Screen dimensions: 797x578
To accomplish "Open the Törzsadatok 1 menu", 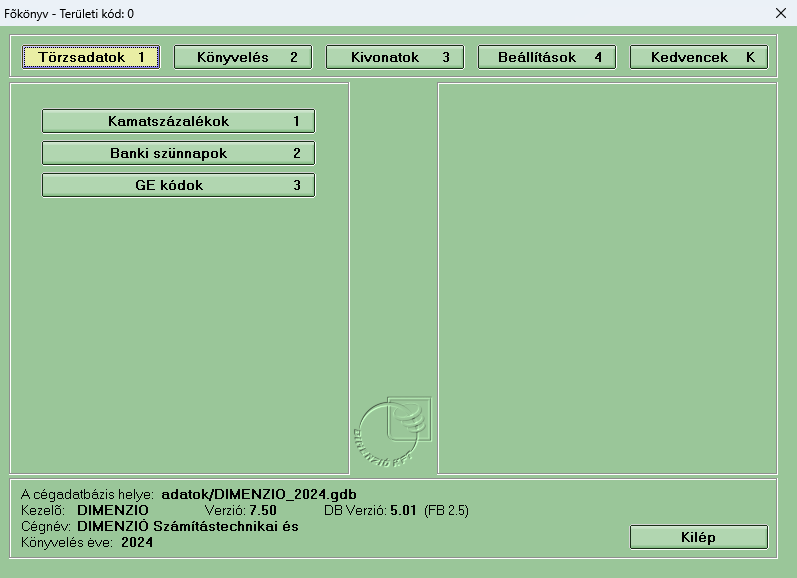I will point(91,57).
